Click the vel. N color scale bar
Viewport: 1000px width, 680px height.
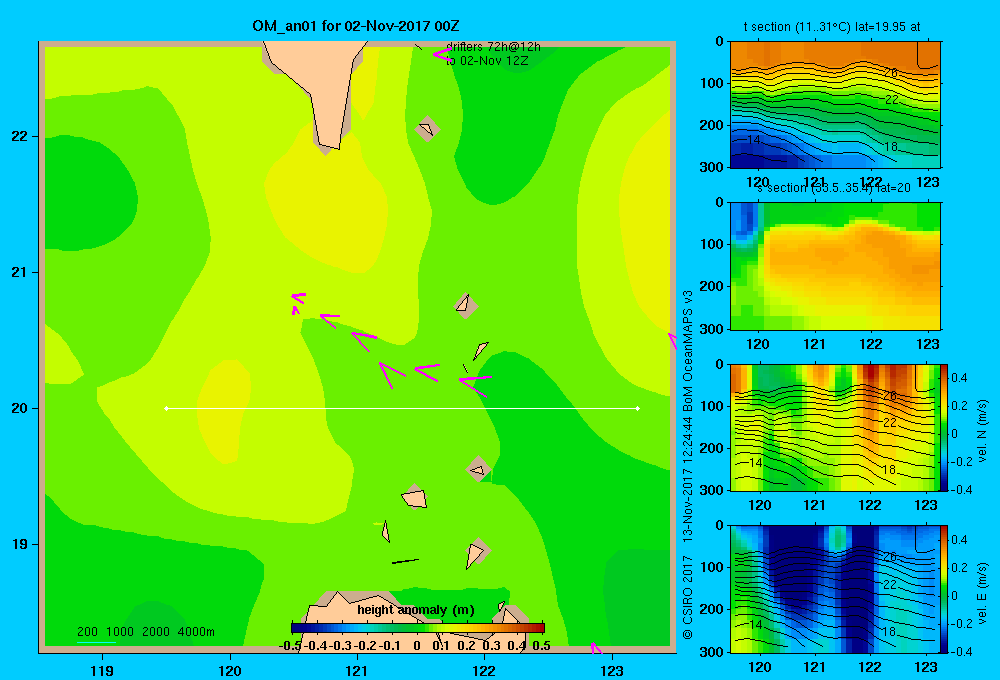(945, 427)
